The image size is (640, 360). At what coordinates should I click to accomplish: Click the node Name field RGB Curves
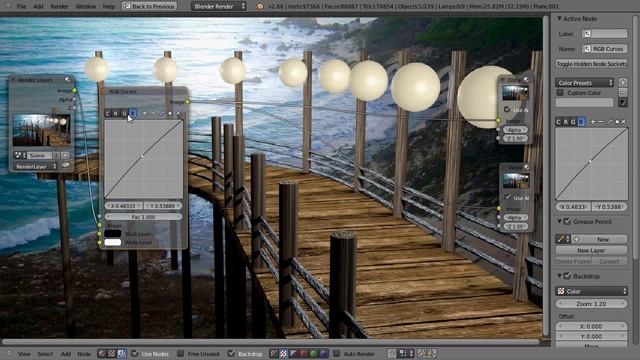[x=604, y=49]
